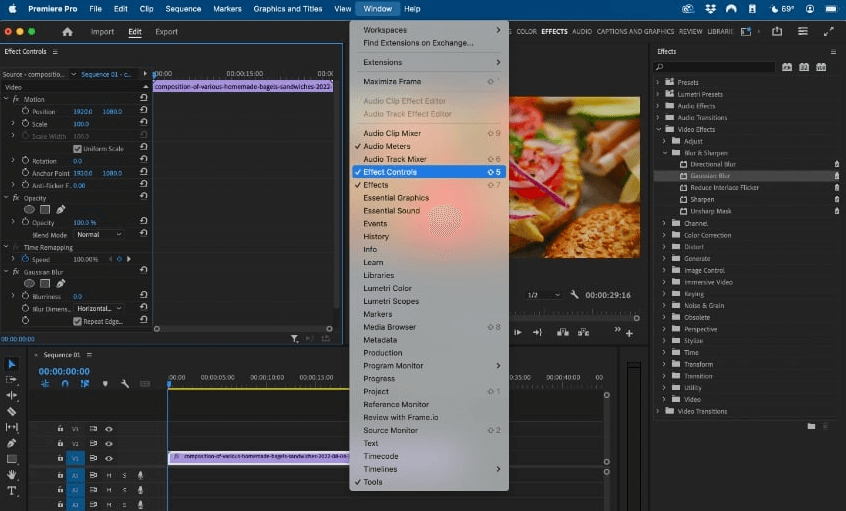
Task: Switch to the Export tab
Action: tap(166, 32)
